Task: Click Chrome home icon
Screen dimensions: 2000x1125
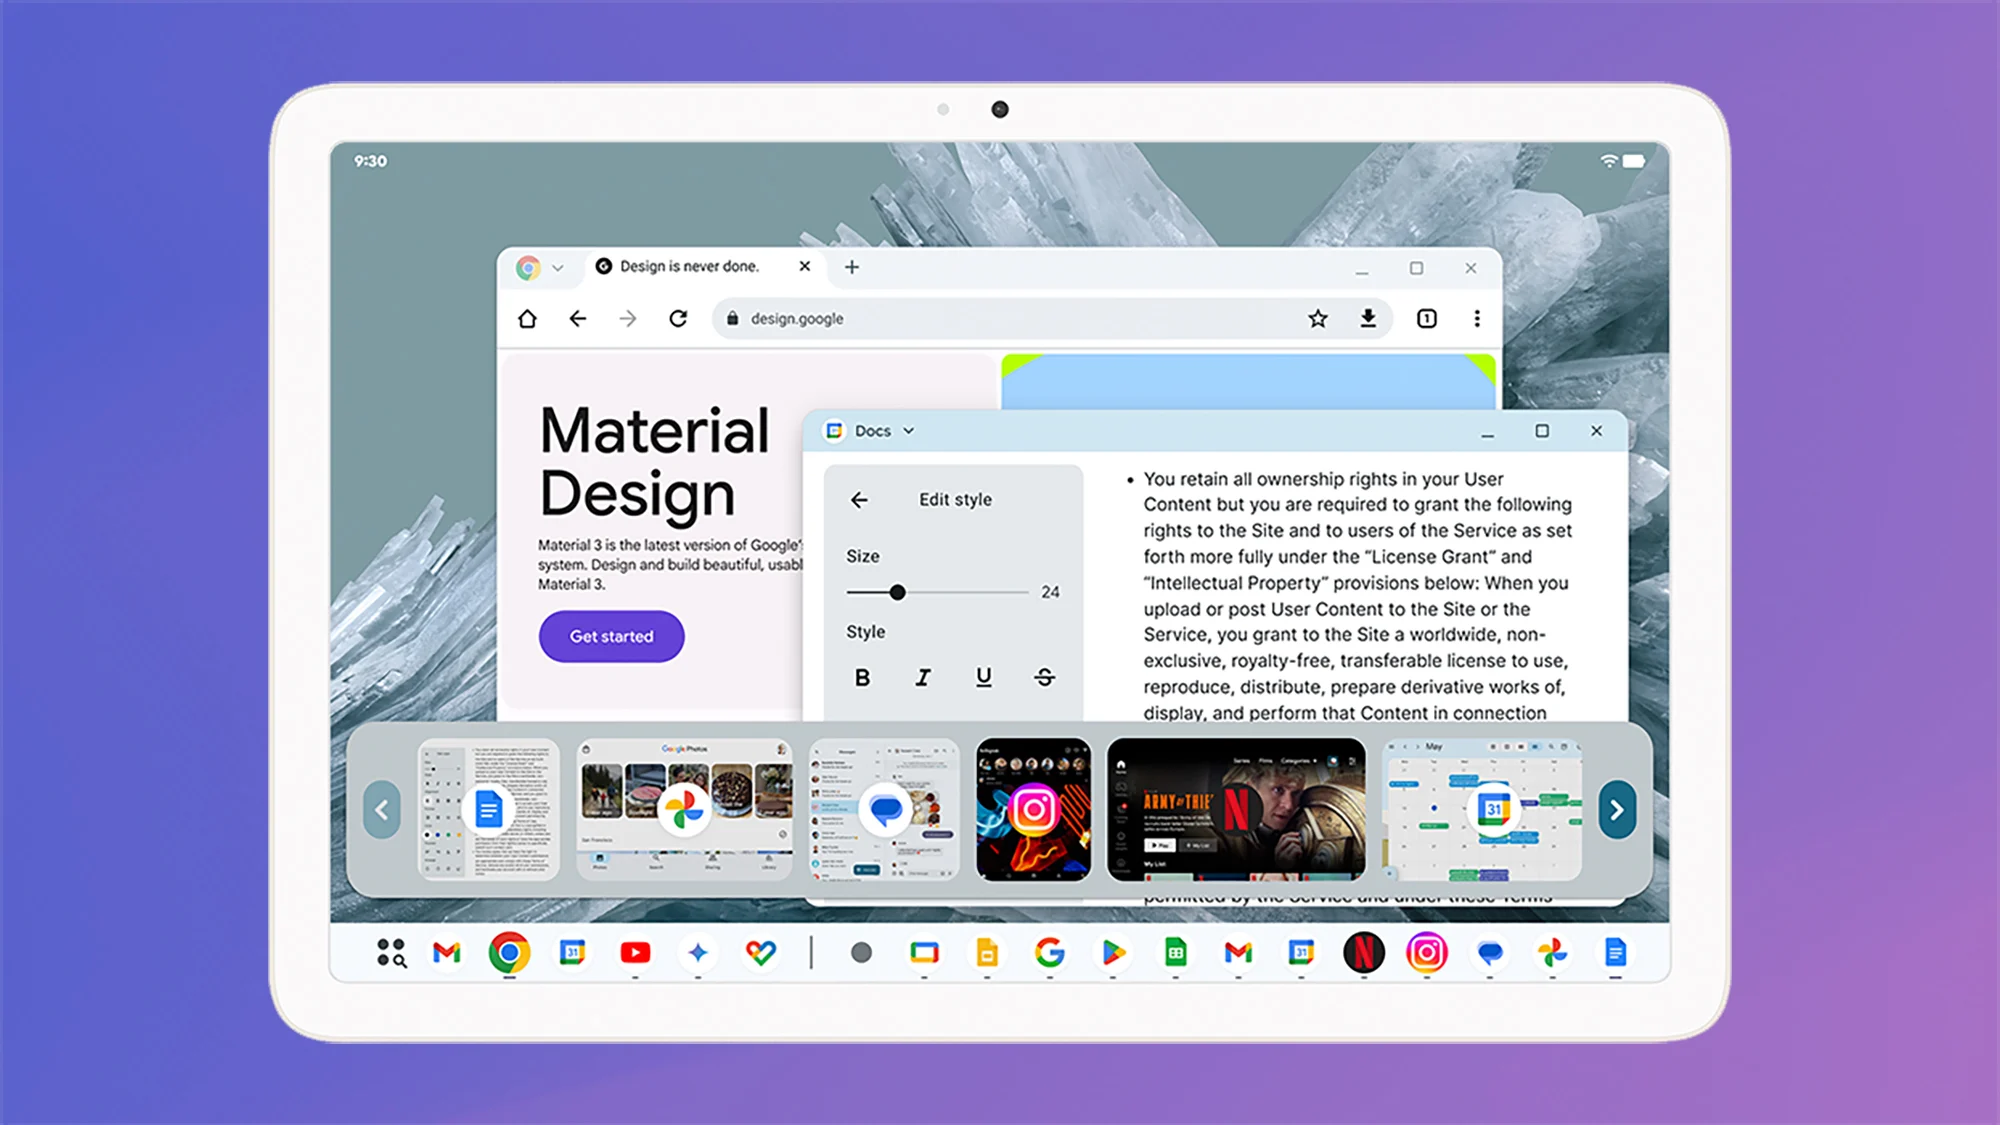Action: (x=527, y=319)
